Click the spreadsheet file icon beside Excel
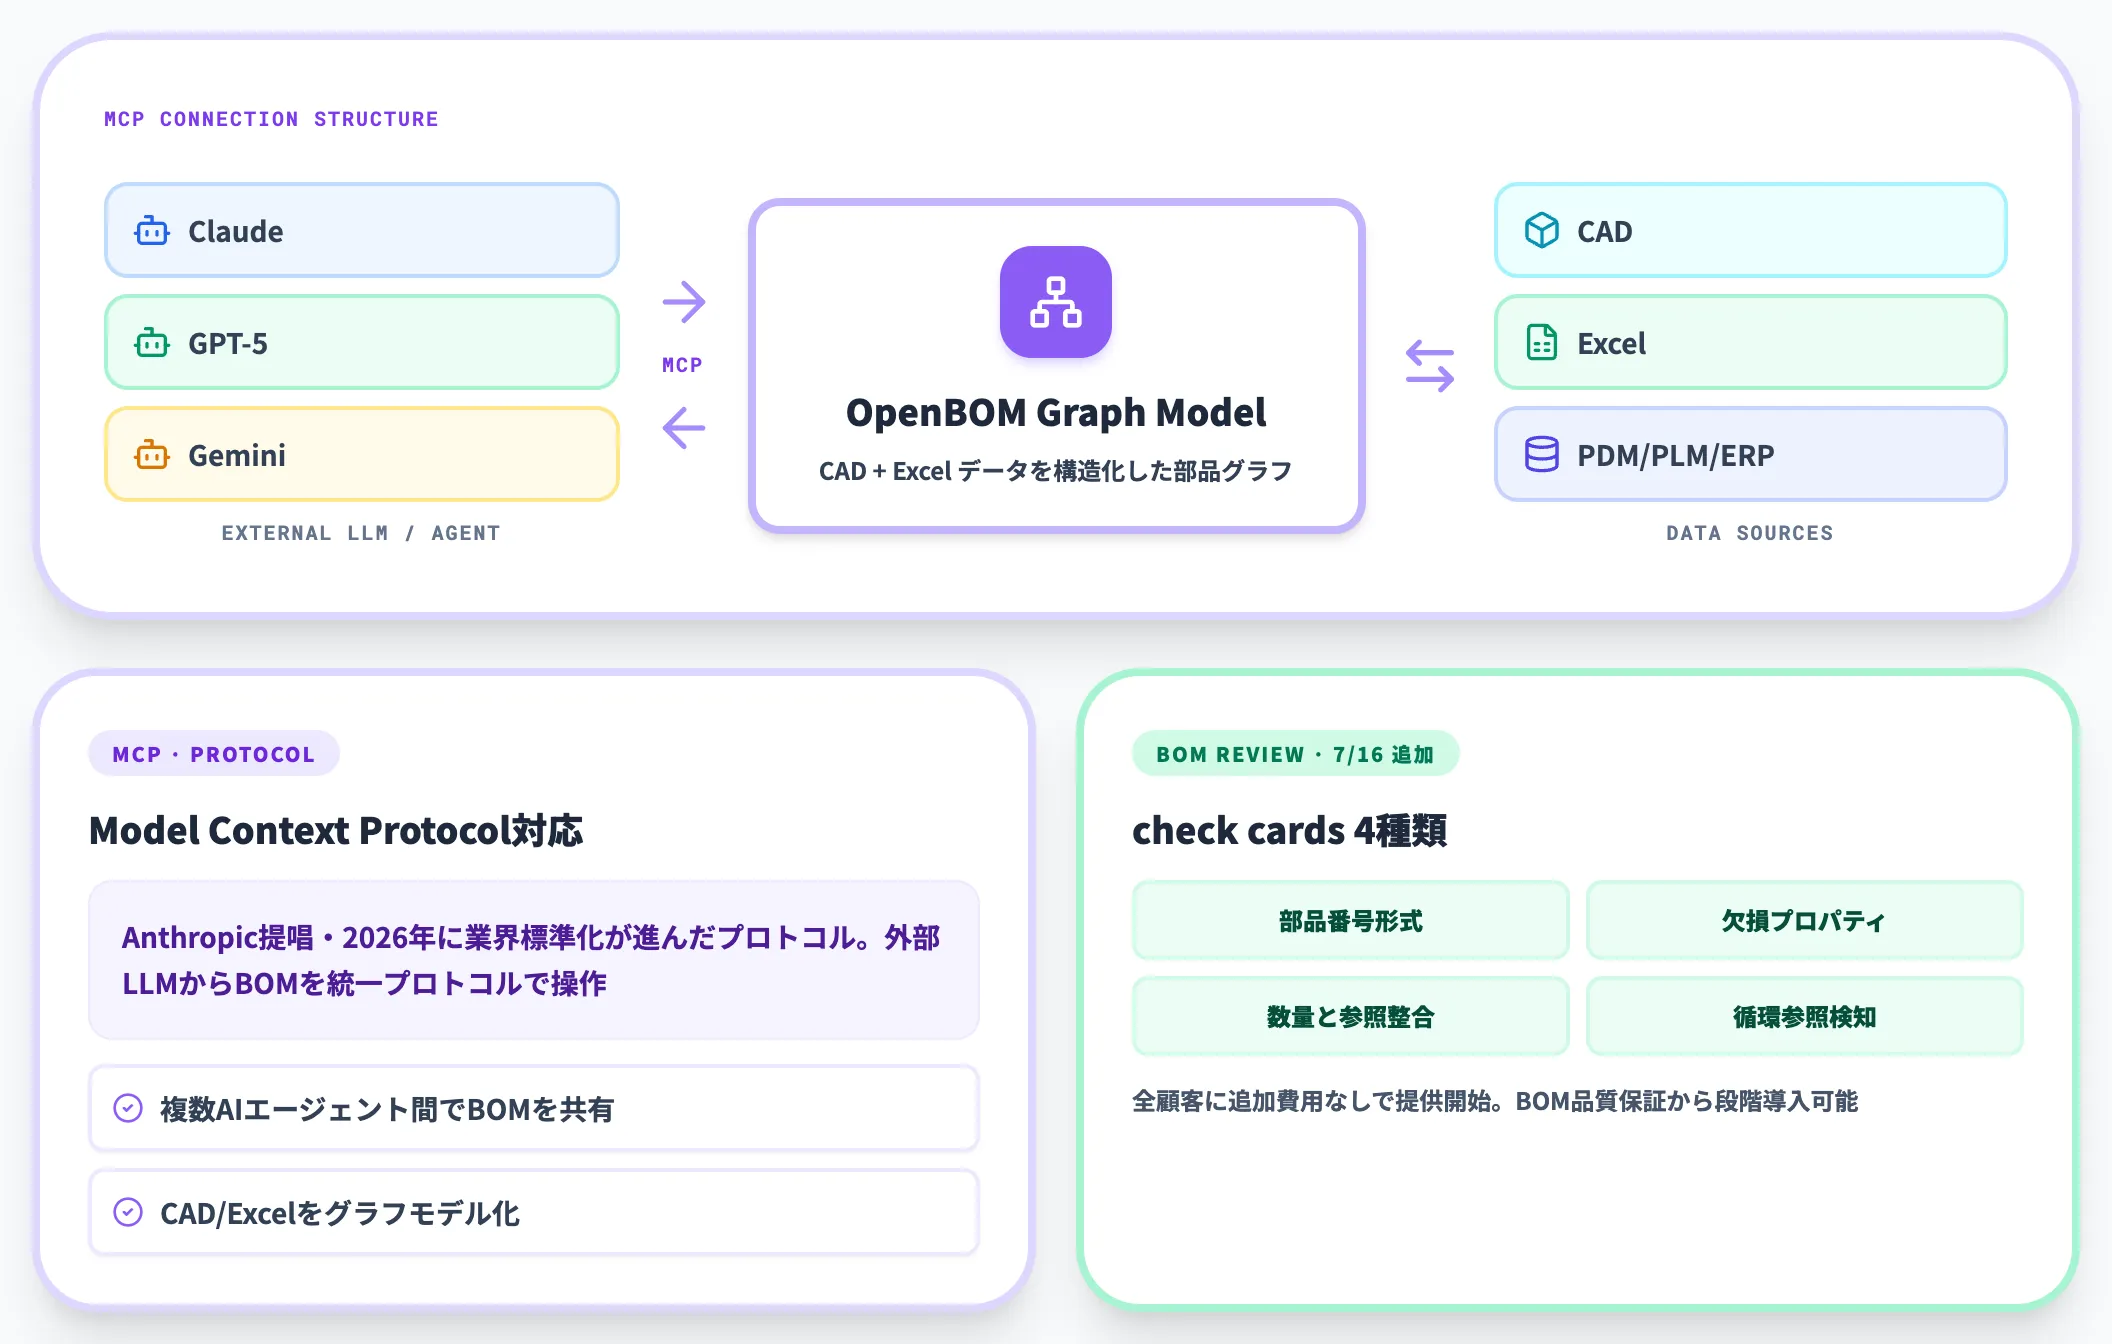The height and width of the screenshot is (1344, 2112). [x=1542, y=343]
